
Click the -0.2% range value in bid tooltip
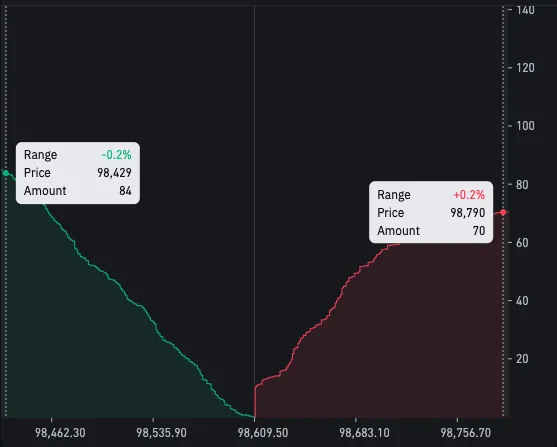click(117, 155)
